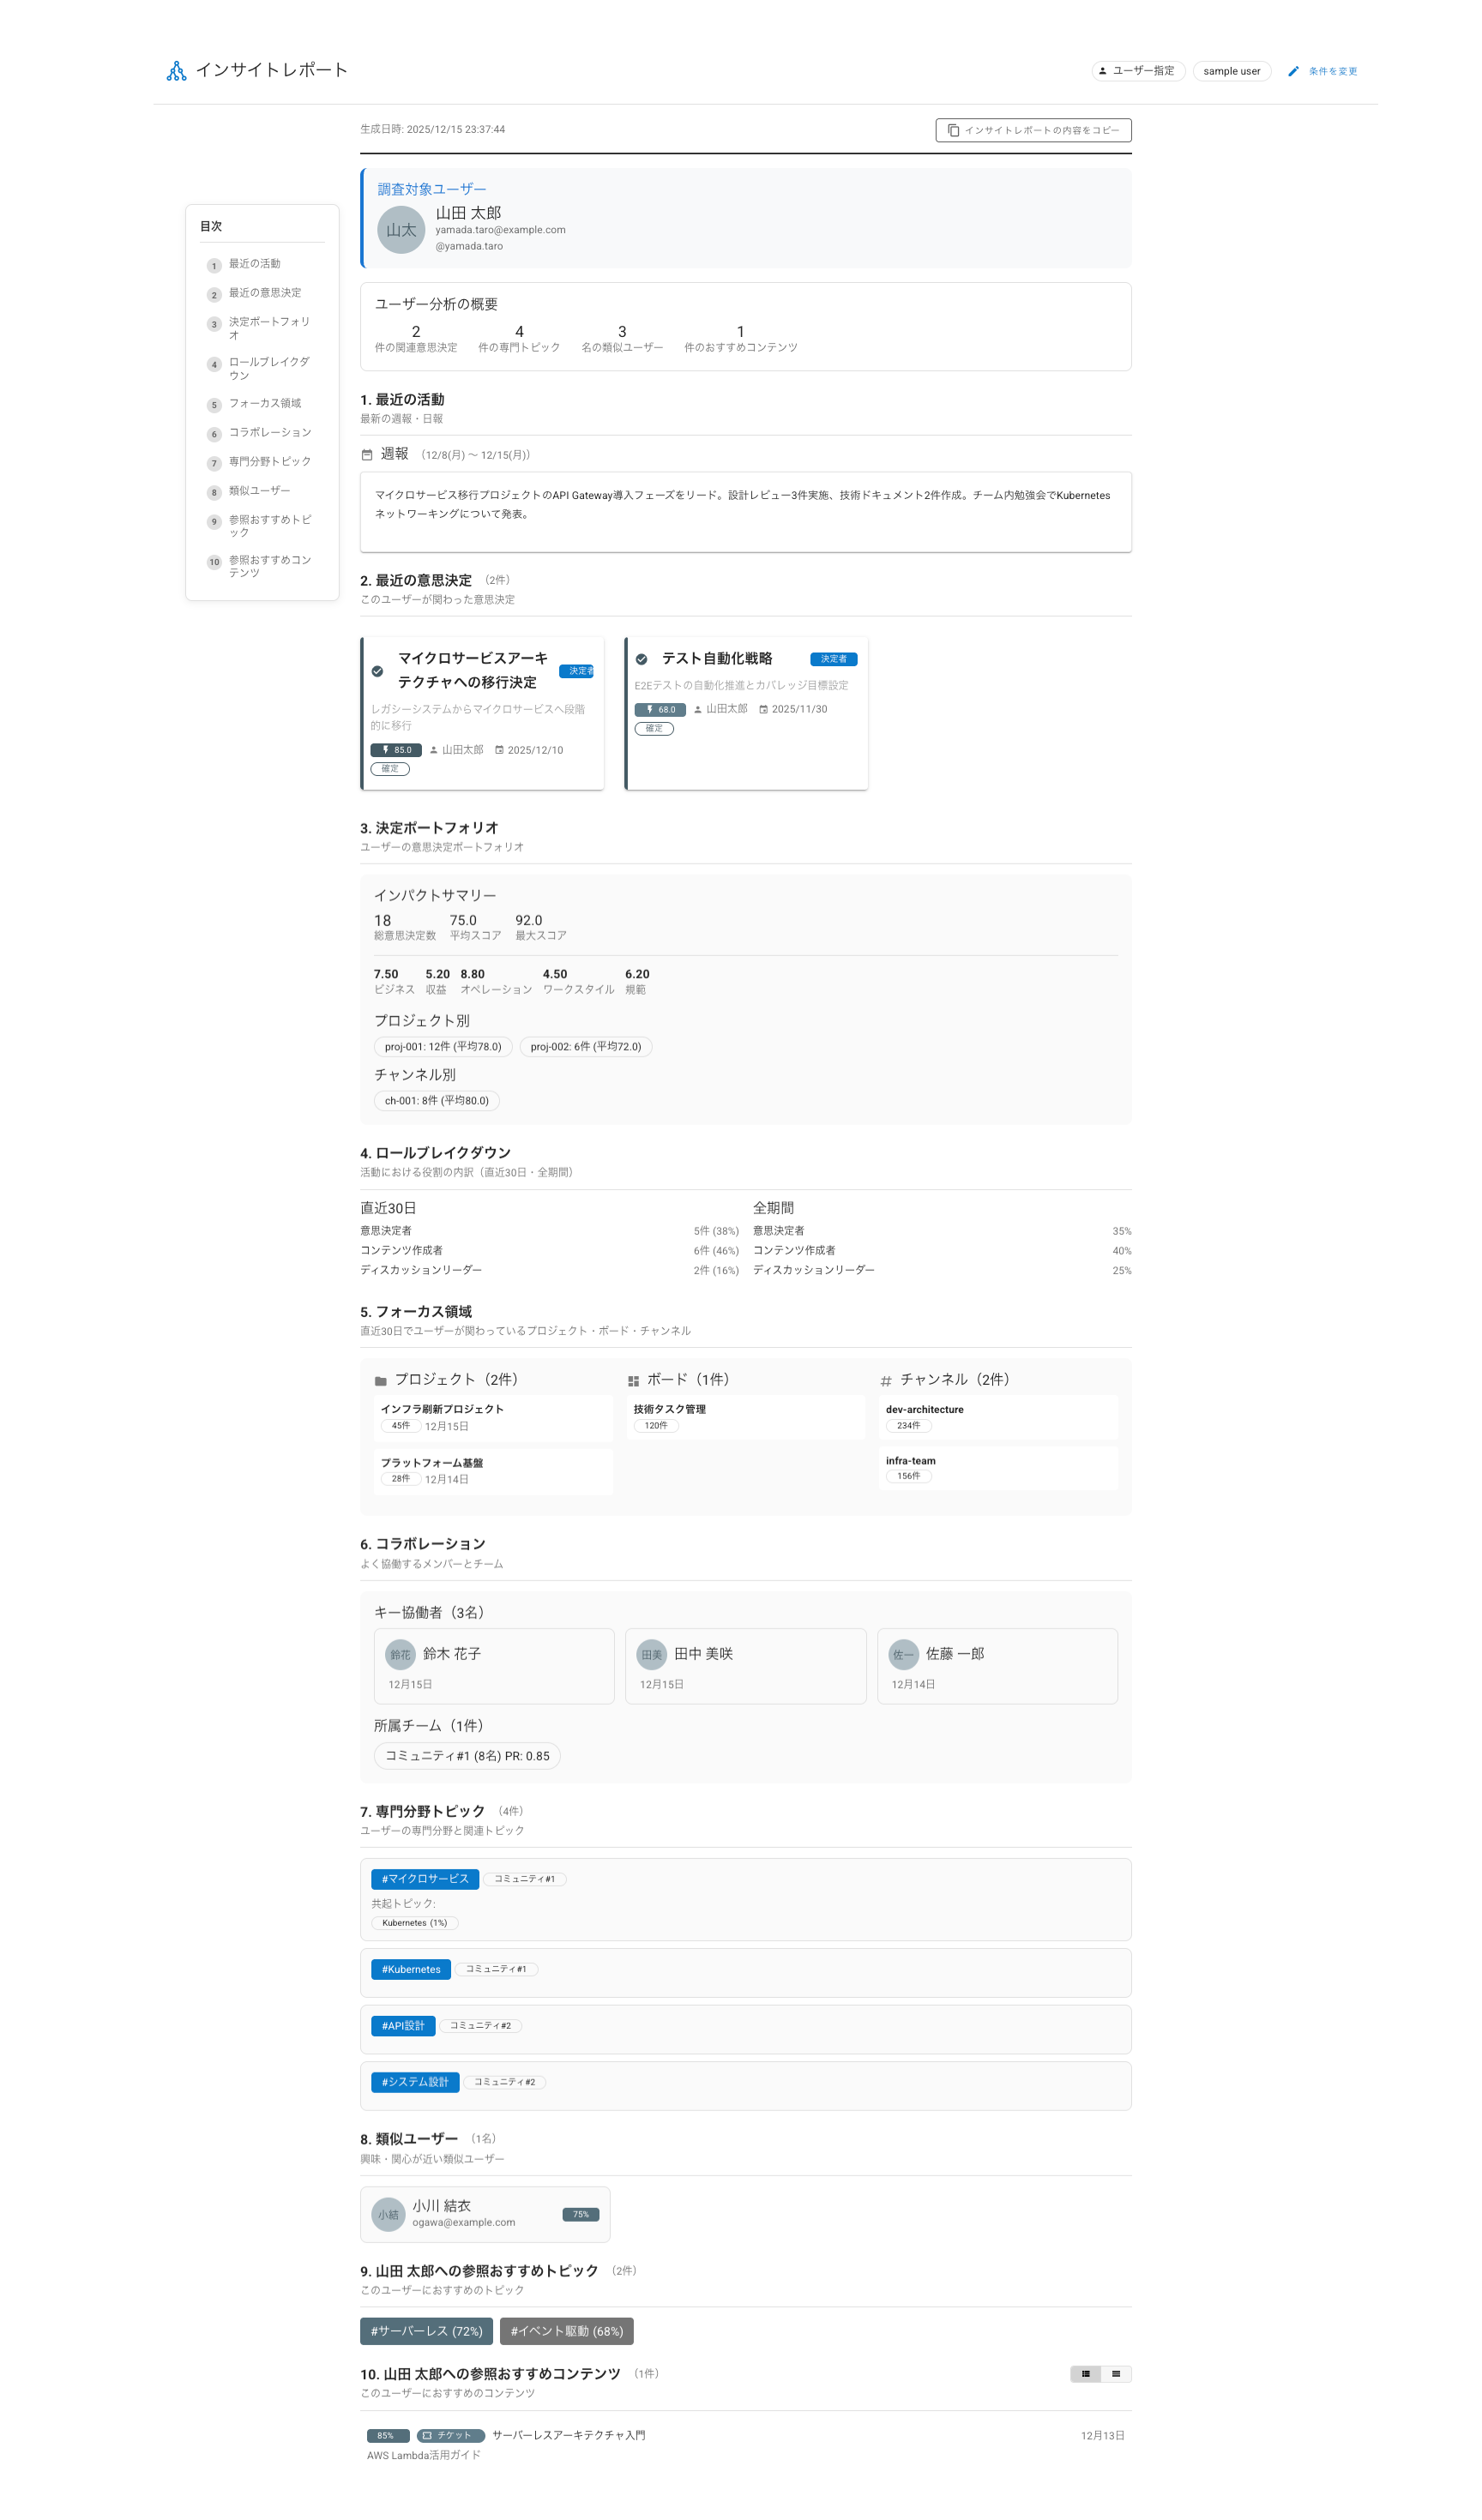The width and height of the screenshot is (1482, 2520).
Task: Click the Insight Report logo icon
Action: tap(176, 71)
